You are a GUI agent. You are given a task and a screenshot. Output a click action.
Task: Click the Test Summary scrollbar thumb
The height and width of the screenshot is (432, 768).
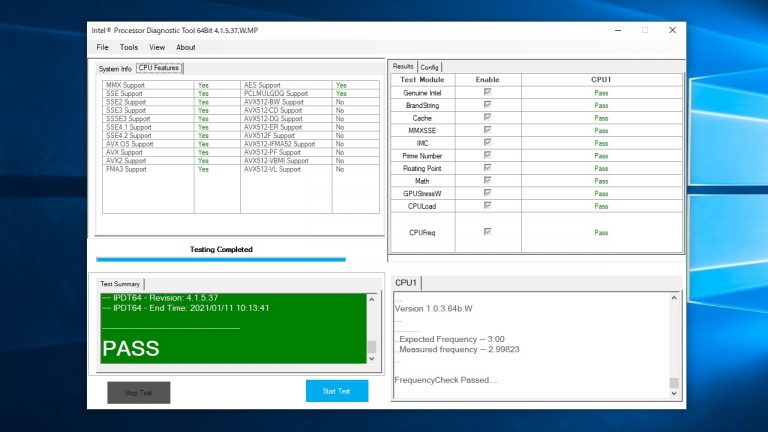pos(372,347)
